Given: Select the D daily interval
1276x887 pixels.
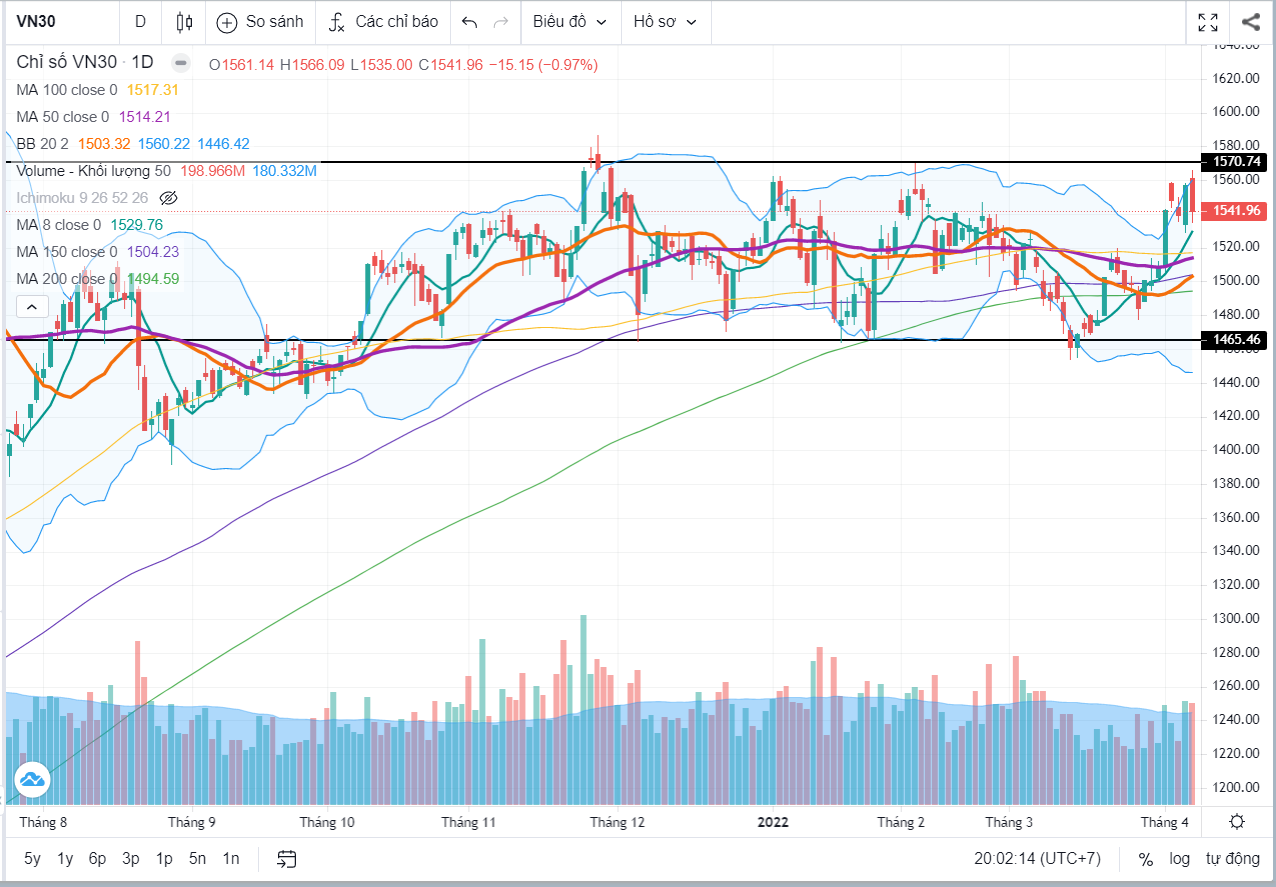Looking at the screenshot, I should (x=140, y=22).
